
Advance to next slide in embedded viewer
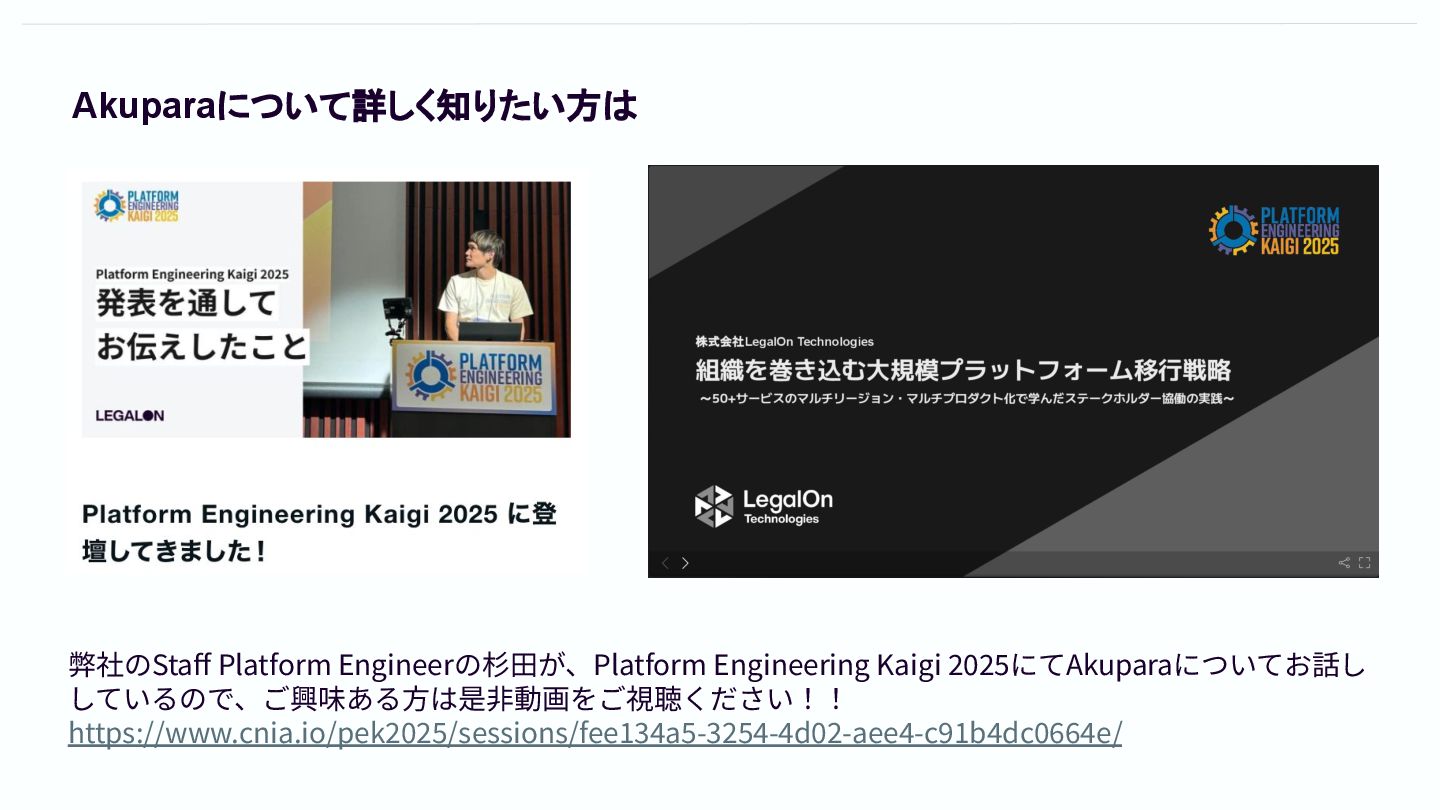coord(685,563)
